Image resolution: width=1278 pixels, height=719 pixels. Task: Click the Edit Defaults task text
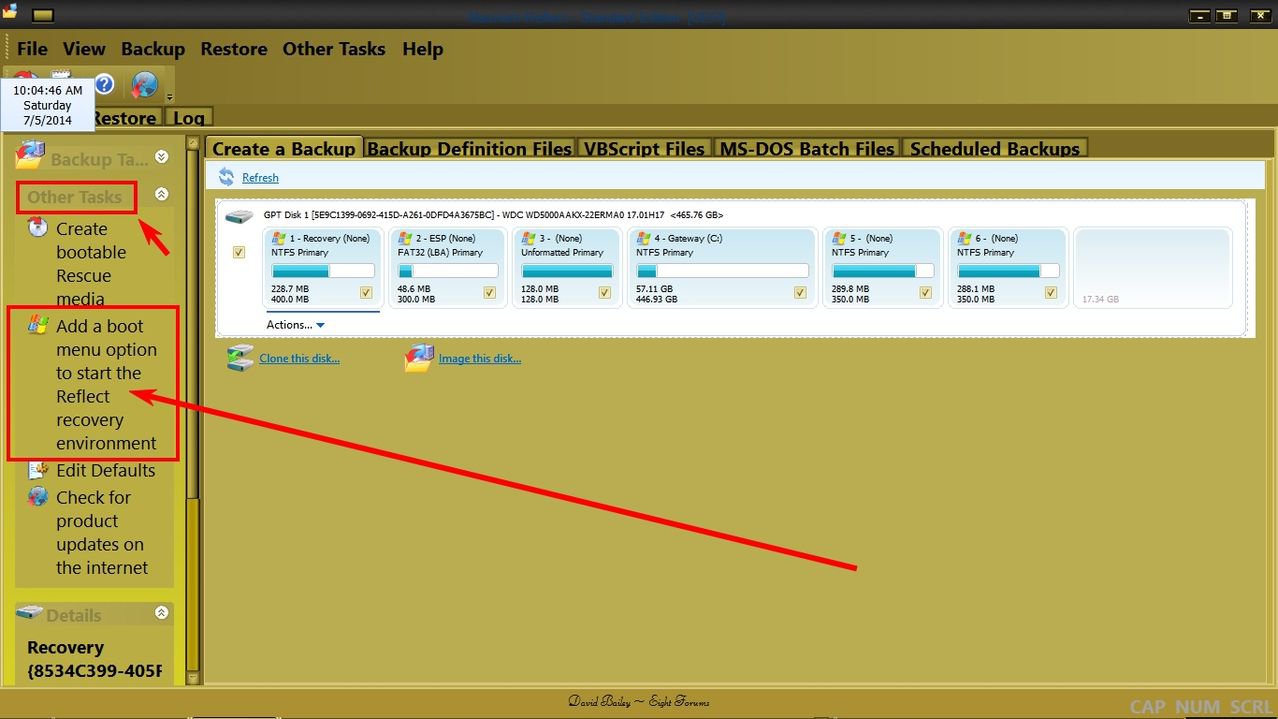coord(106,470)
